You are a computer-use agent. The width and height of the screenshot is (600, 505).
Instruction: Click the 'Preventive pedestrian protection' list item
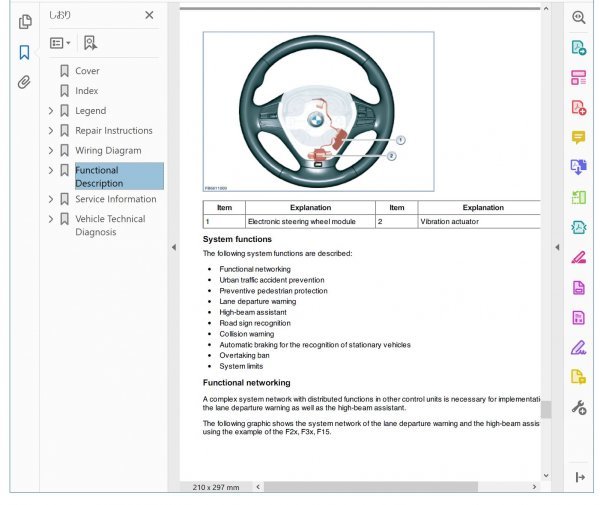pos(274,291)
